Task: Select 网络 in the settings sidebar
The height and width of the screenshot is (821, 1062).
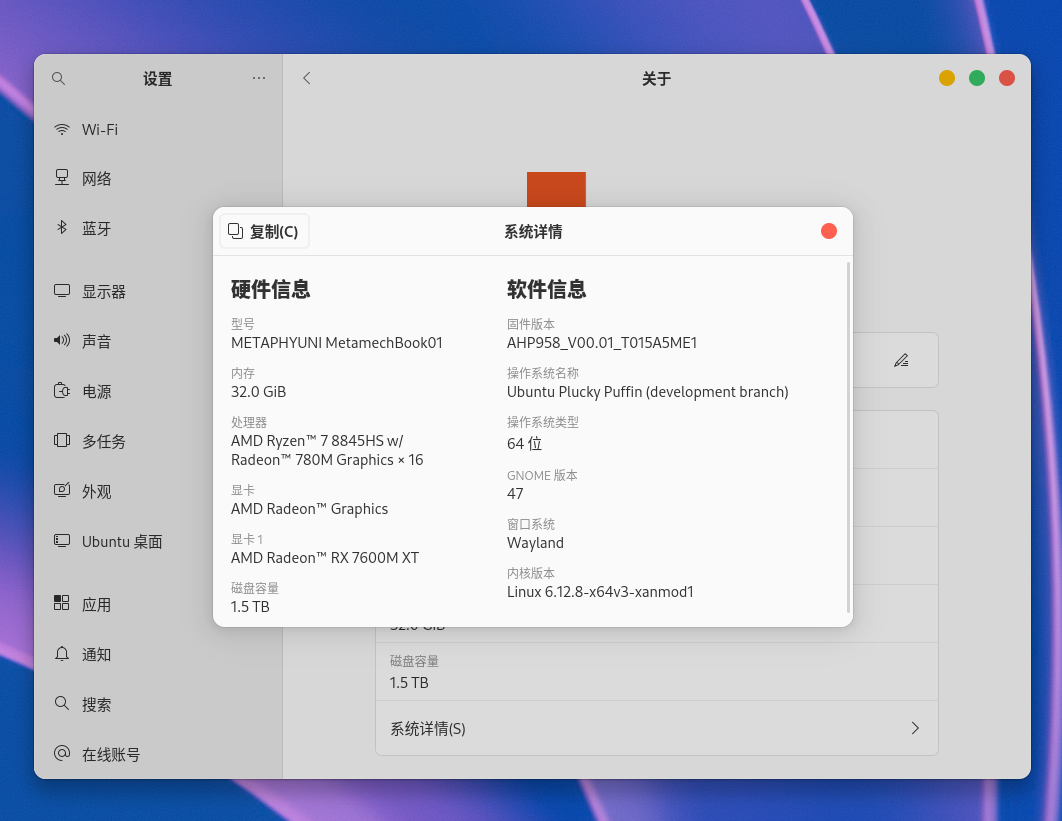Action: click(x=158, y=179)
